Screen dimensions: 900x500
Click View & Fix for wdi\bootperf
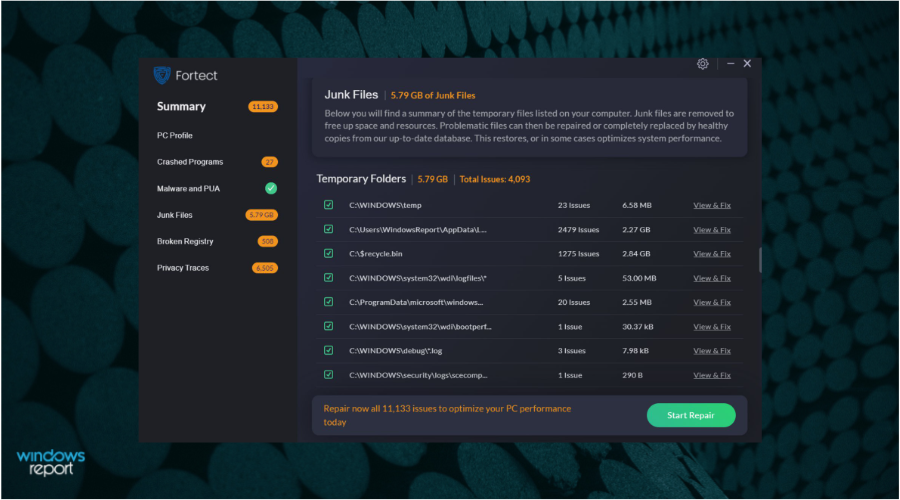tap(712, 327)
